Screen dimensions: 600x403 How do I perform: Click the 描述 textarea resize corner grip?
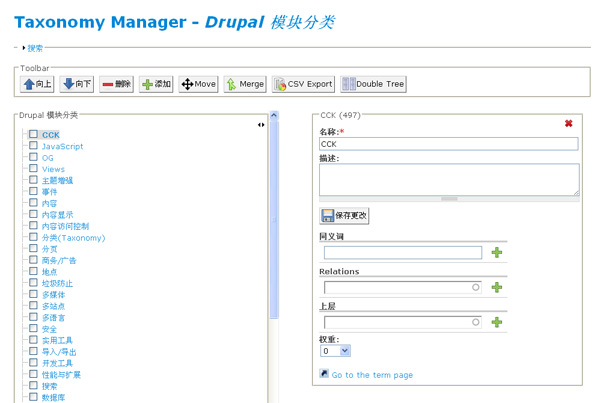[576, 193]
